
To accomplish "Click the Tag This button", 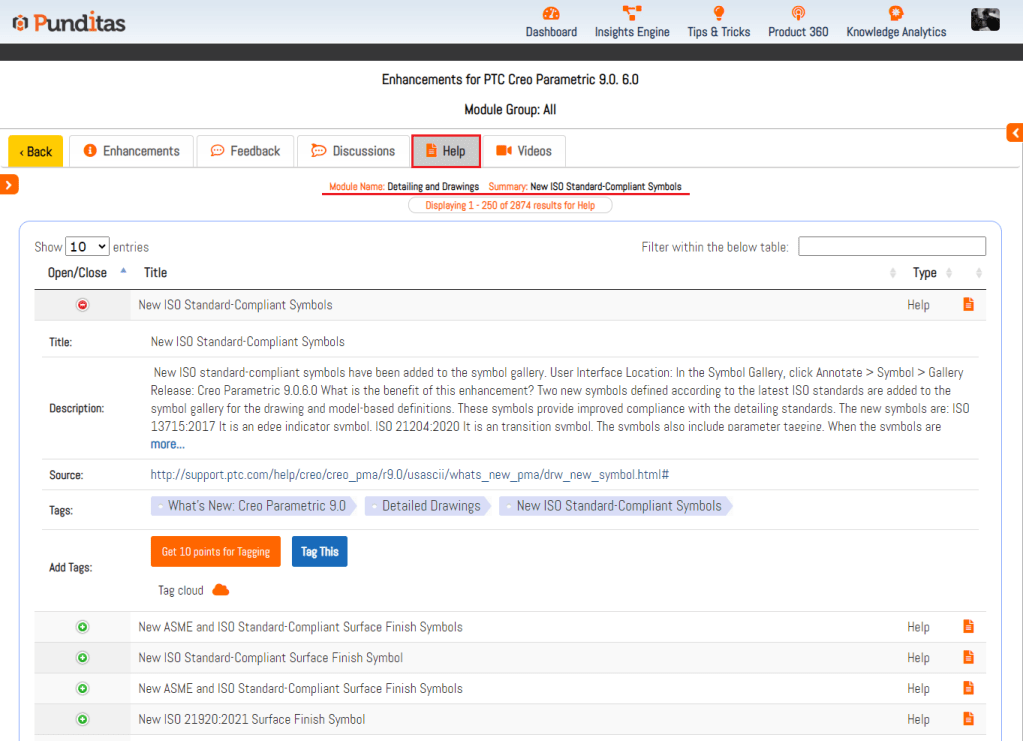I will coord(319,552).
